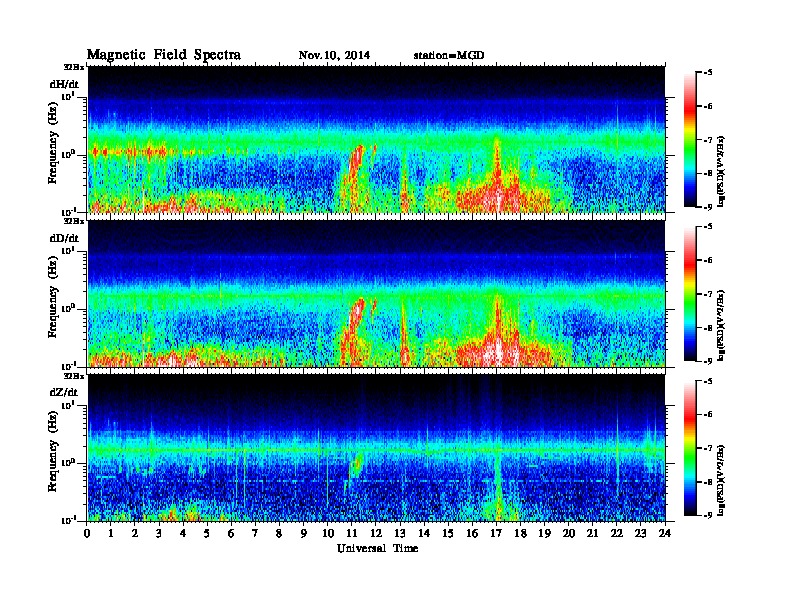Click the "-6" value on the dD/dt color bar

(708, 261)
